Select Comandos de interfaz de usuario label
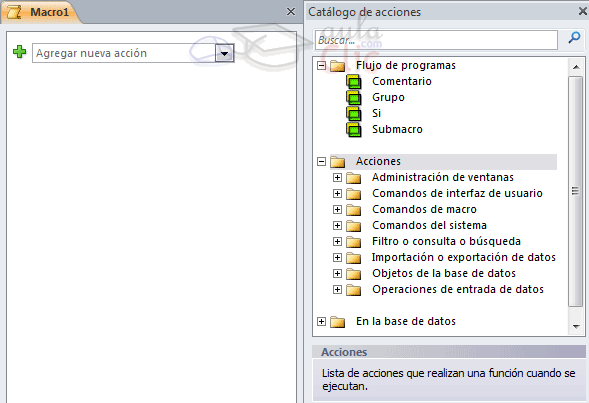Image resolution: width=589 pixels, height=403 pixels. click(x=457, y=193)
